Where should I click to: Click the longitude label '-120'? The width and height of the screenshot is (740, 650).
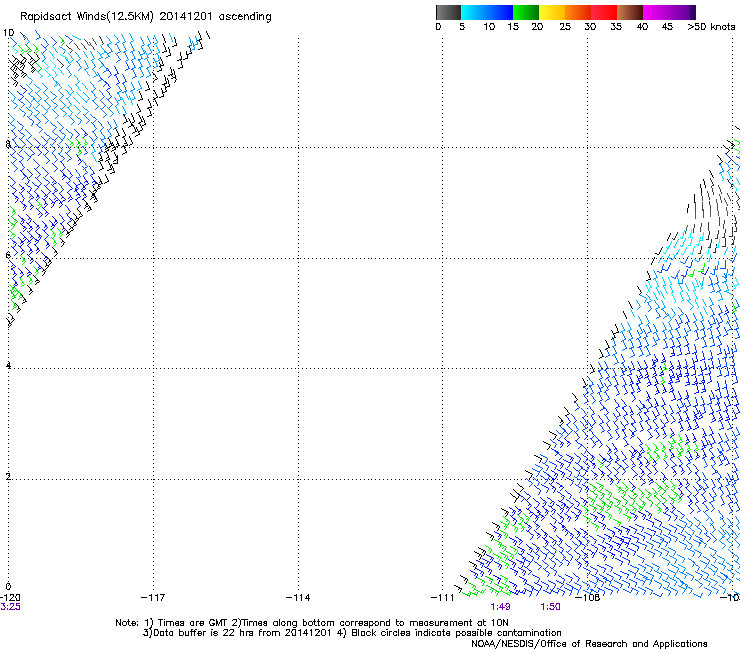[x=10, y=598]
